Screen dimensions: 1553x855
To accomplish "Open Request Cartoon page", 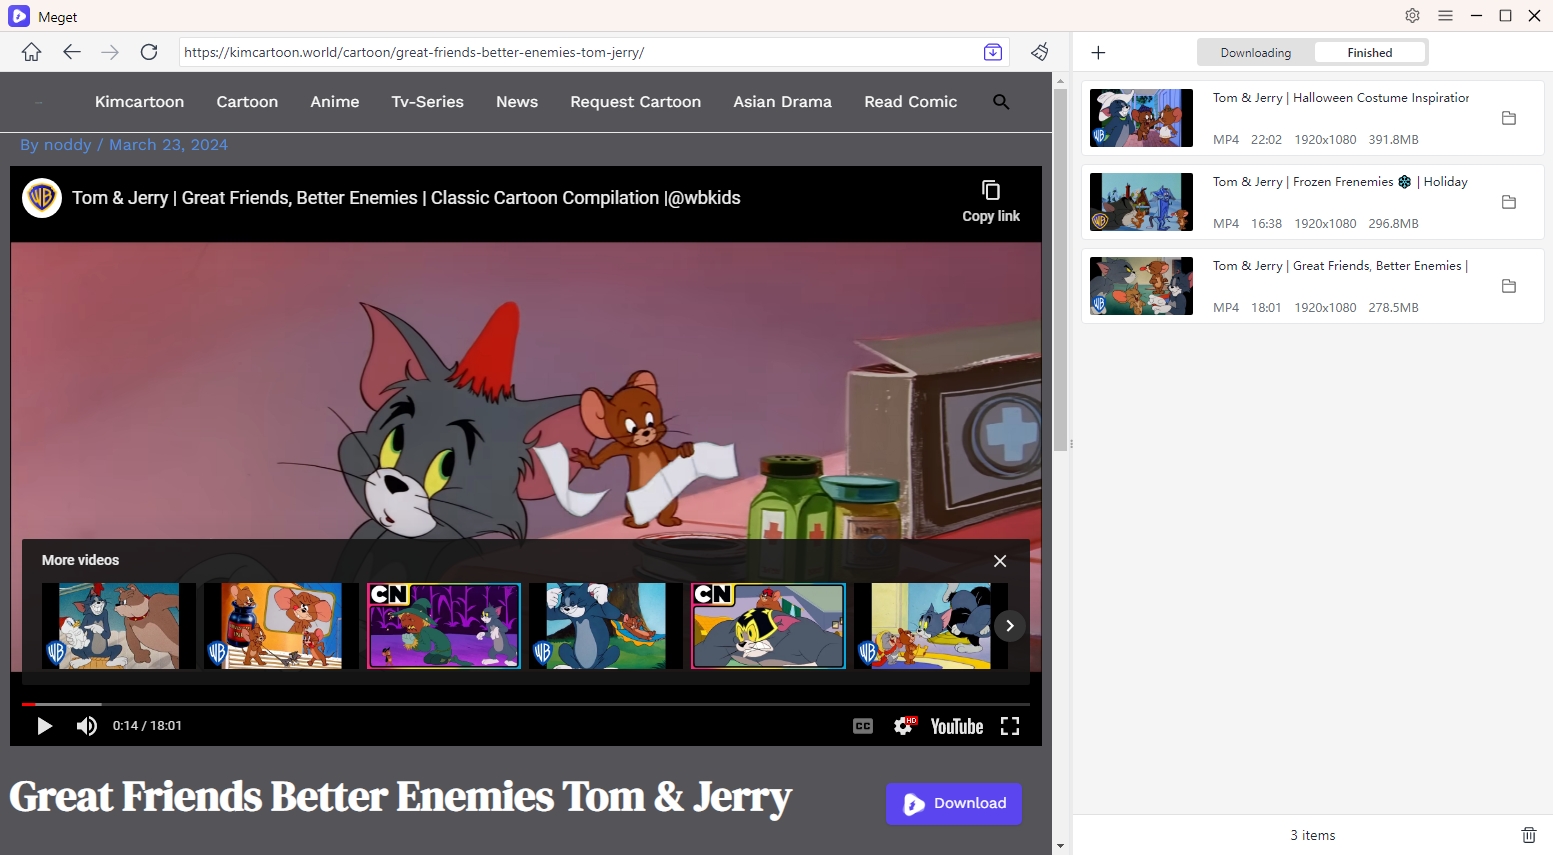I will [x=636, y=102].
